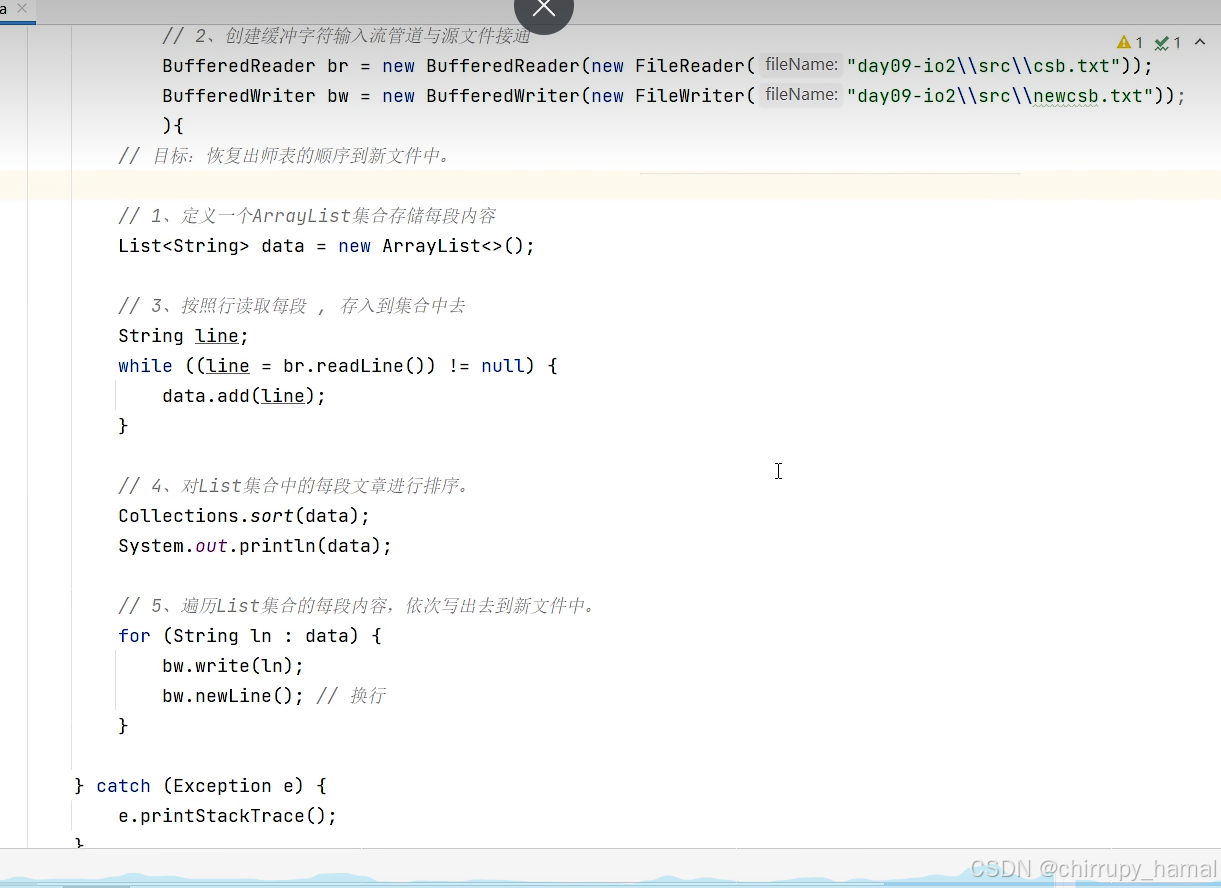
Task: Click the comment '// 4、对List集合中的每段文章进行排序。'
Action: tap(294, 486)
